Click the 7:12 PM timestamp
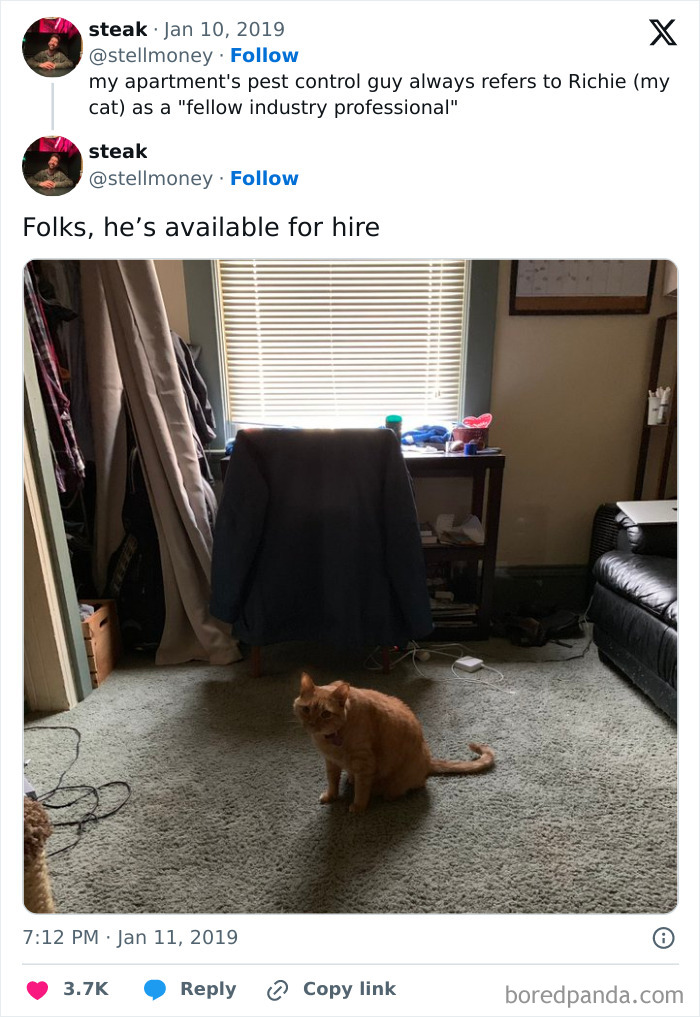 coord(52,938)
